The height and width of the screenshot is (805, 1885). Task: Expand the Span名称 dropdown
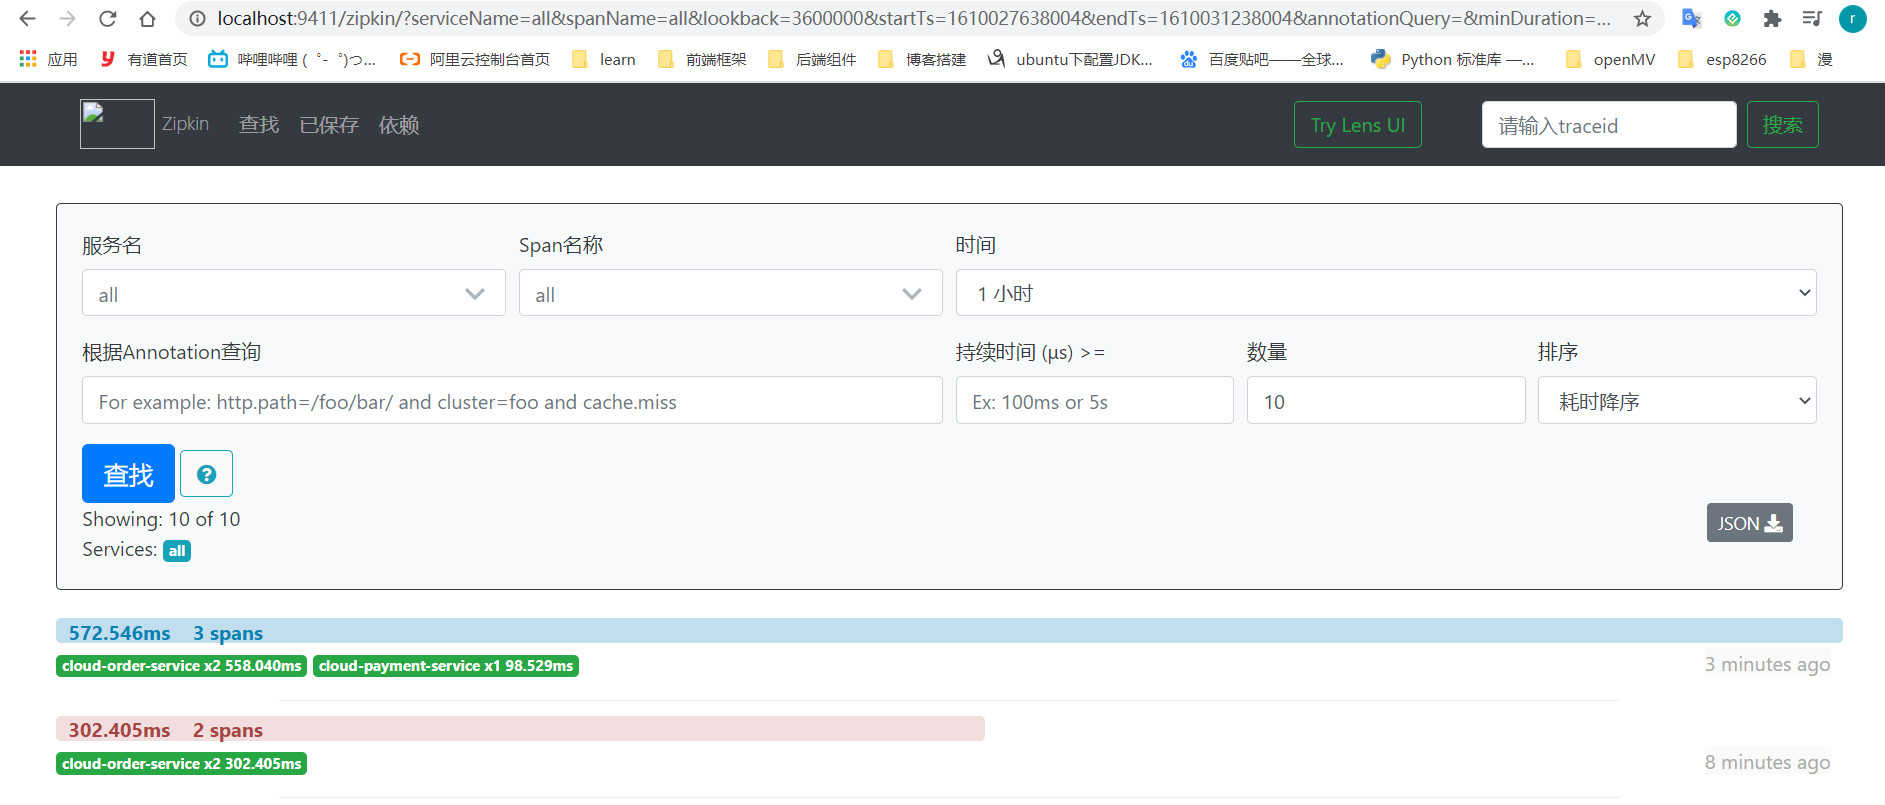point(730,293)
